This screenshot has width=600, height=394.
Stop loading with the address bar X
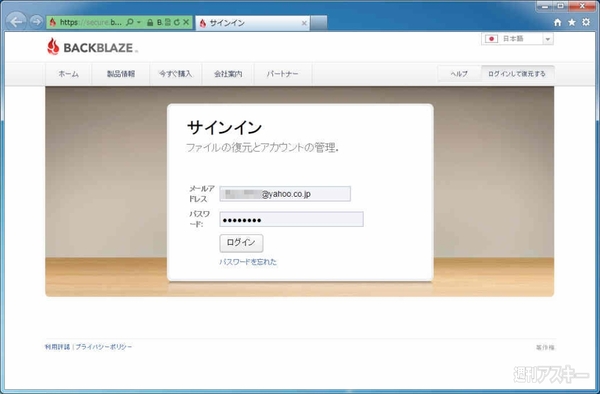pyautogui.click(x=186, y=22)
